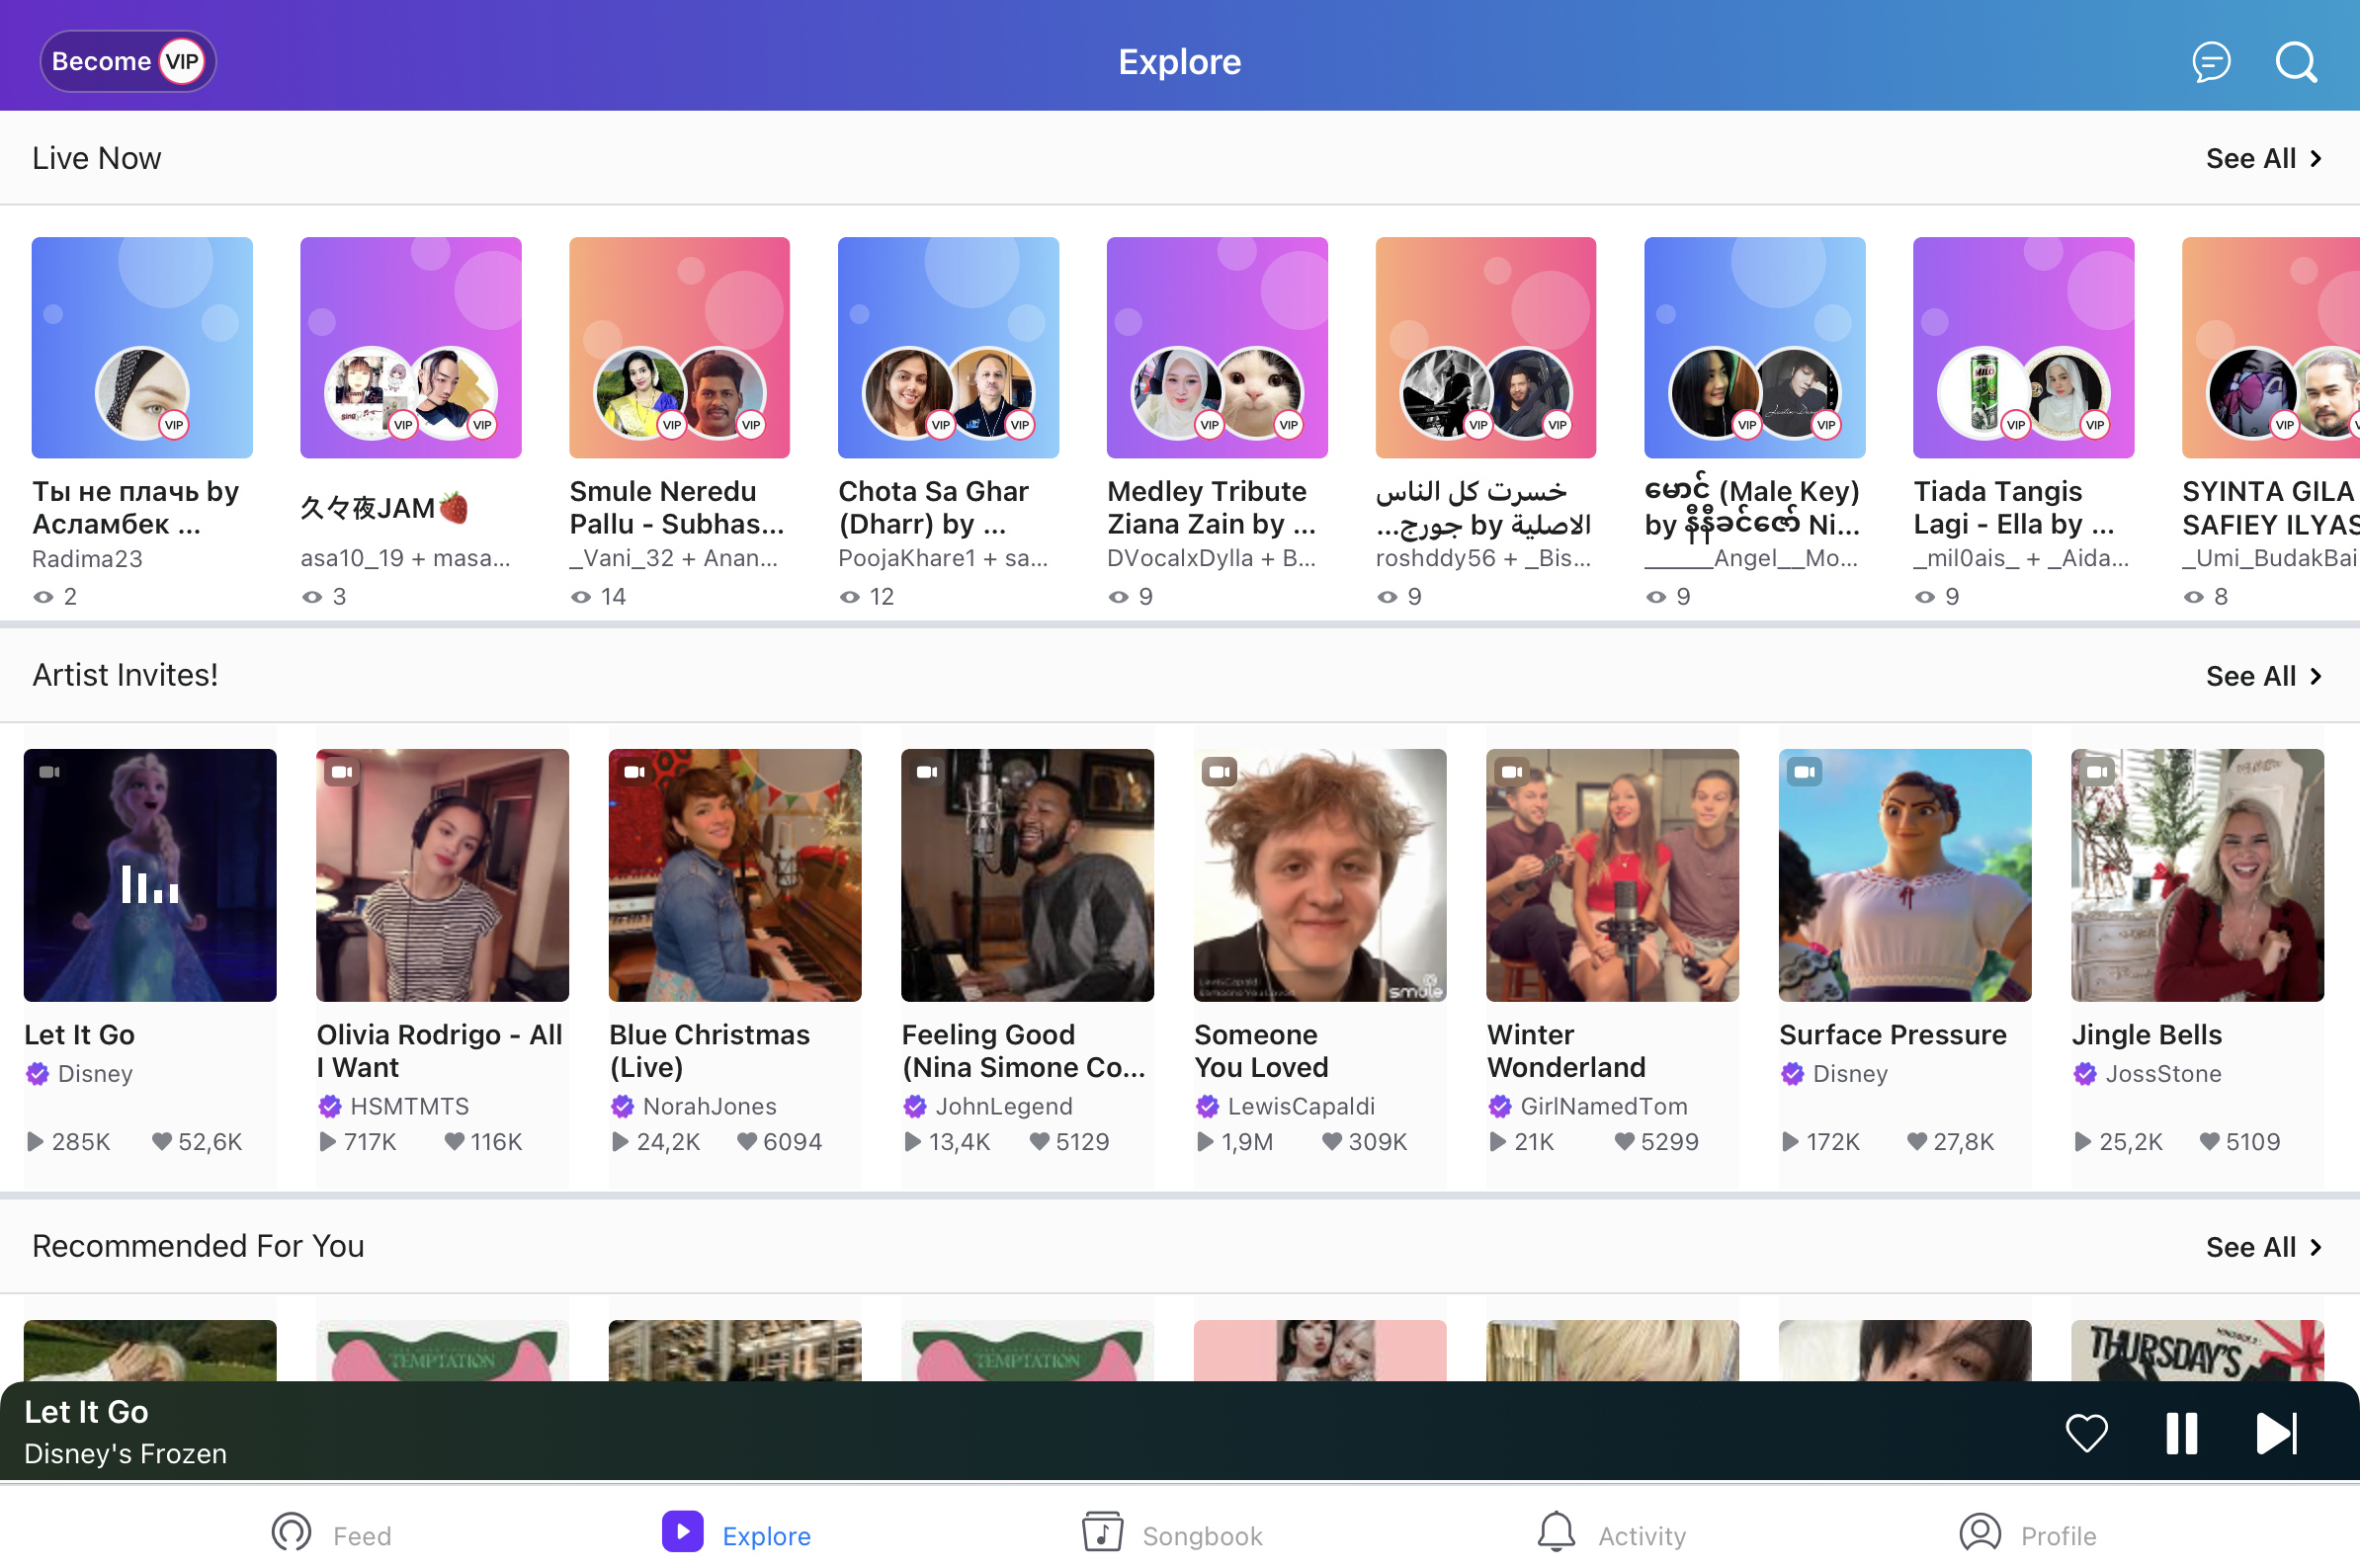
Task: Click the Songbook music note icon
Action: click(x=1102, y=1532)
